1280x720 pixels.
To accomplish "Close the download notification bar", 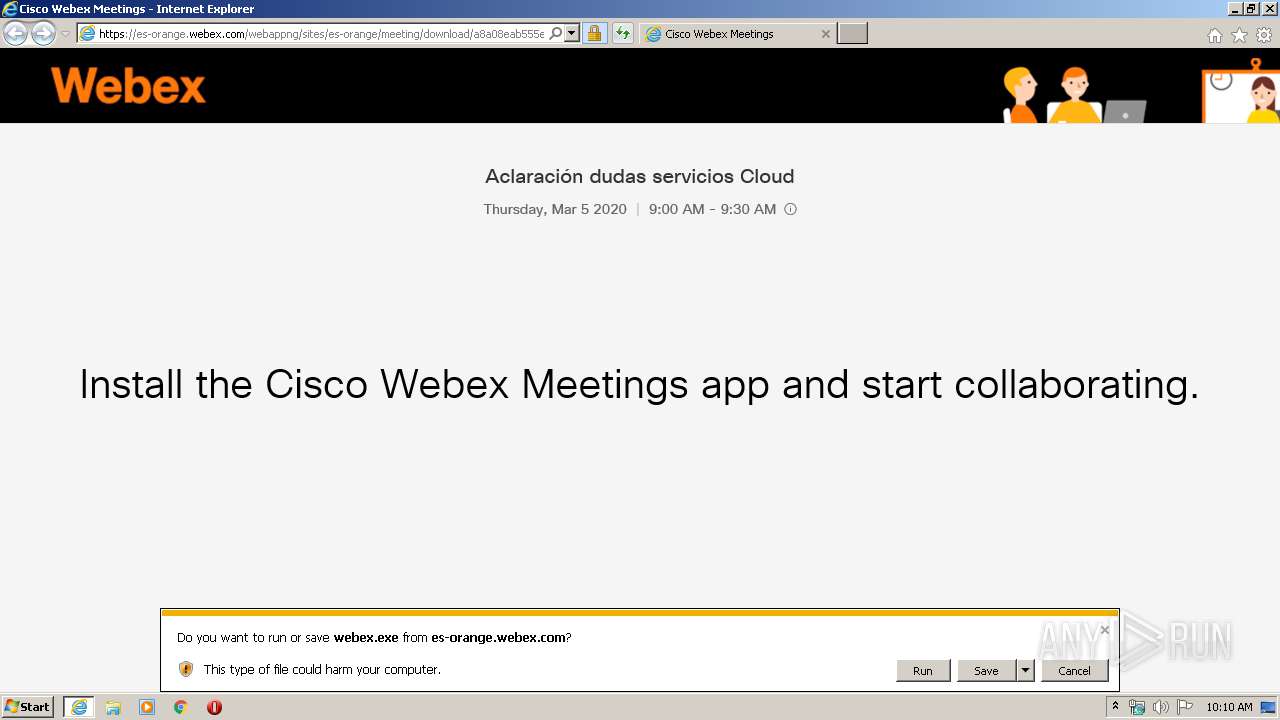I will coord(1104,630).
